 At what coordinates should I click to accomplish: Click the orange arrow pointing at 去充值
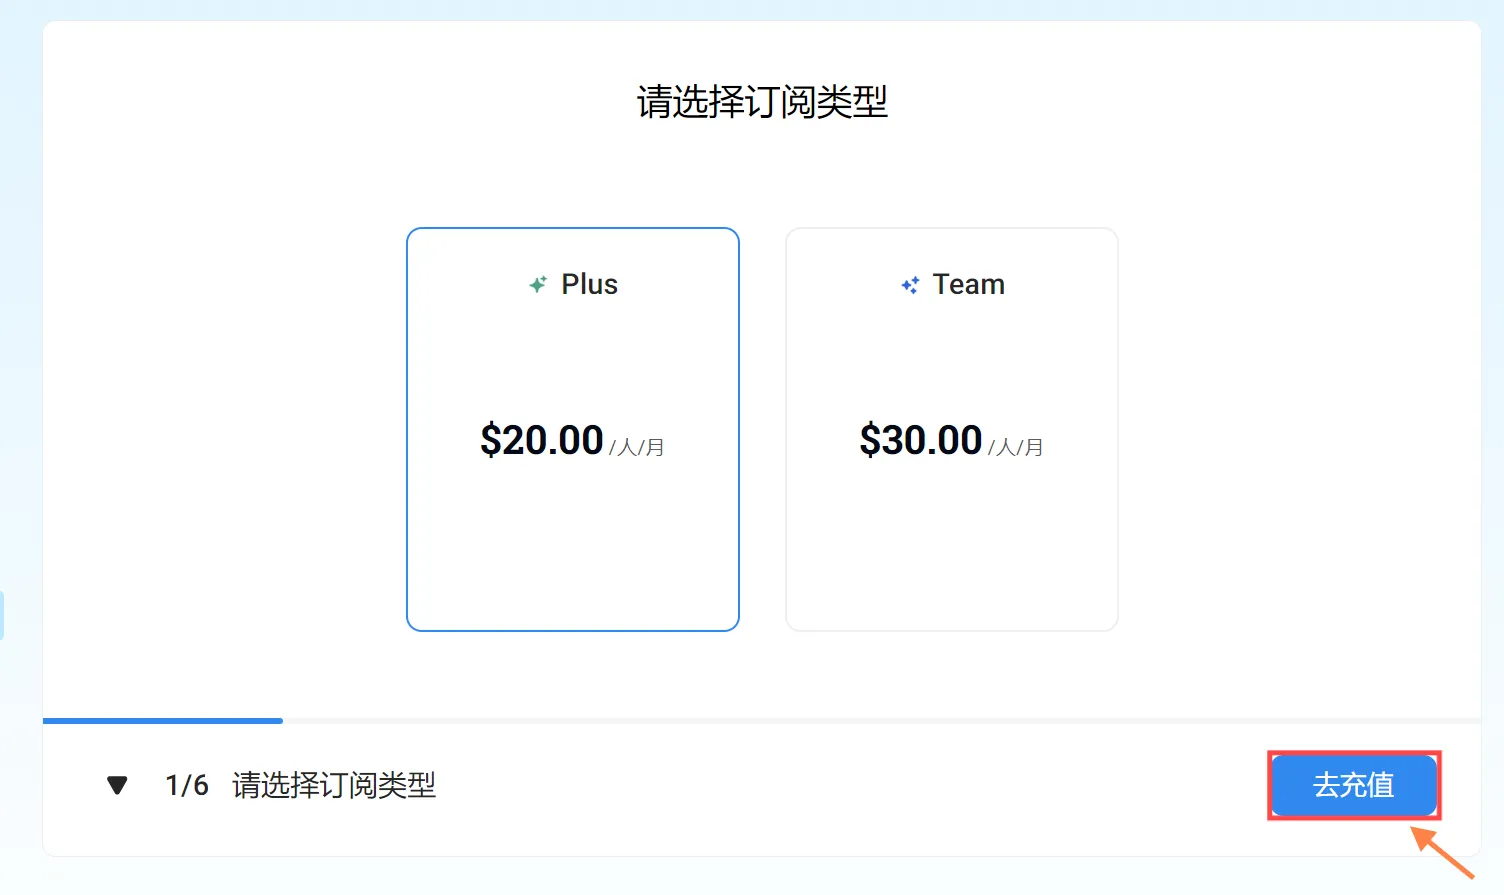pyautogui.click(x=1443, y=853)
